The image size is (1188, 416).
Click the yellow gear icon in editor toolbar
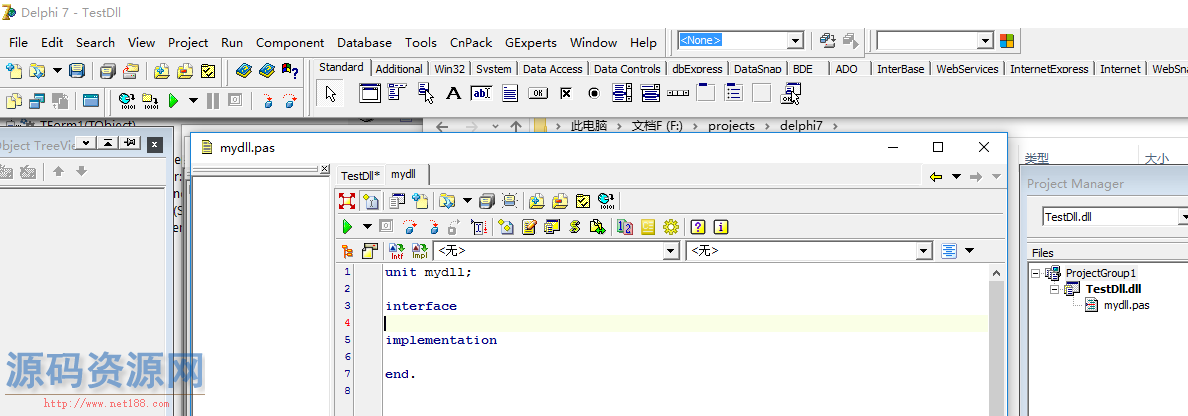671,226
